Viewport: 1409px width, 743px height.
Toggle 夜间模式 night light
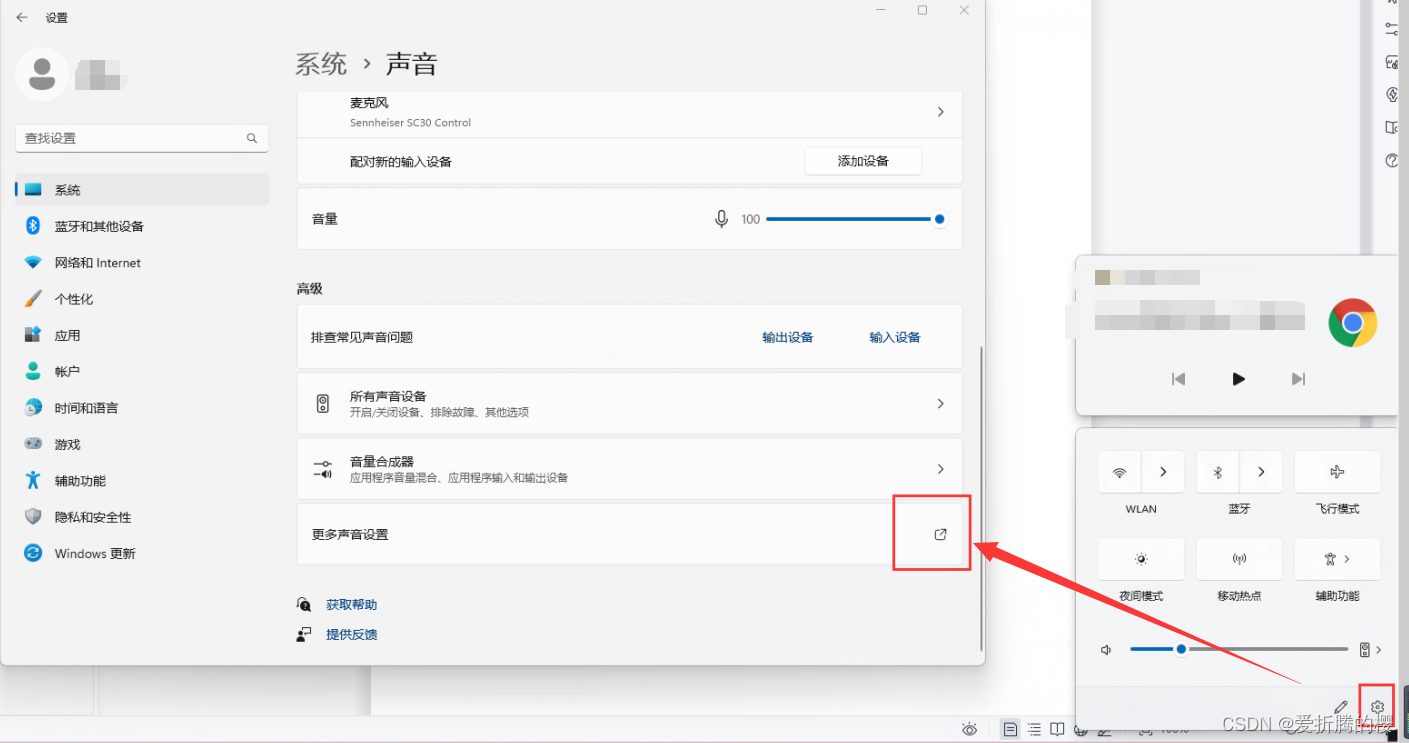pyautogui.click(x=1141, y=559)
